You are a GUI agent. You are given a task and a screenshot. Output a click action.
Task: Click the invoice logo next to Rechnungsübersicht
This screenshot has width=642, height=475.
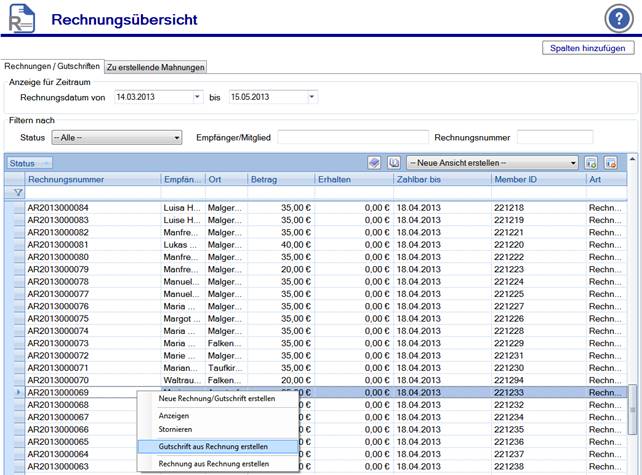(x=22, y=19)
